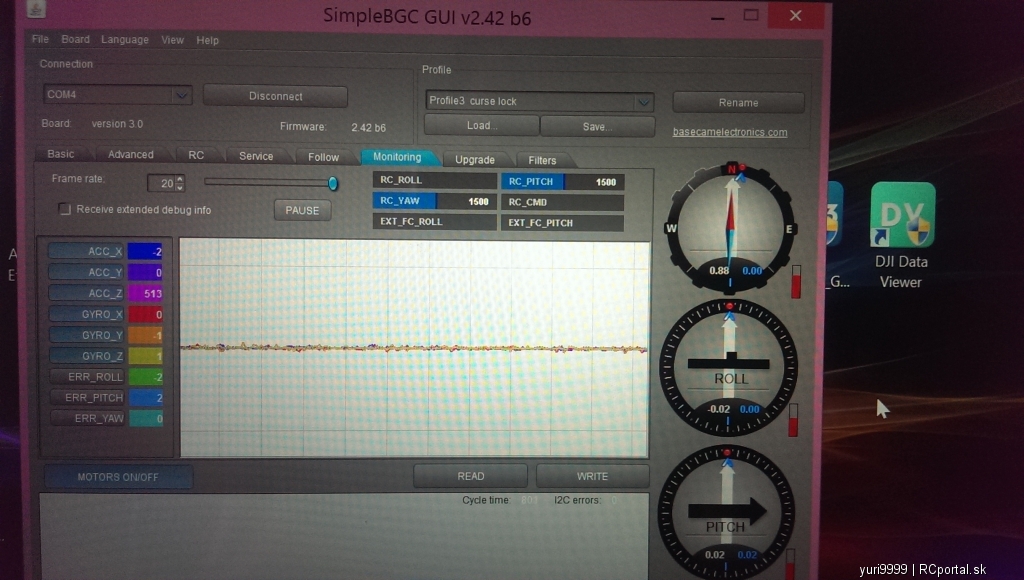Click the red level bar beside compass

pyautogui.click(x=795, y=282)
